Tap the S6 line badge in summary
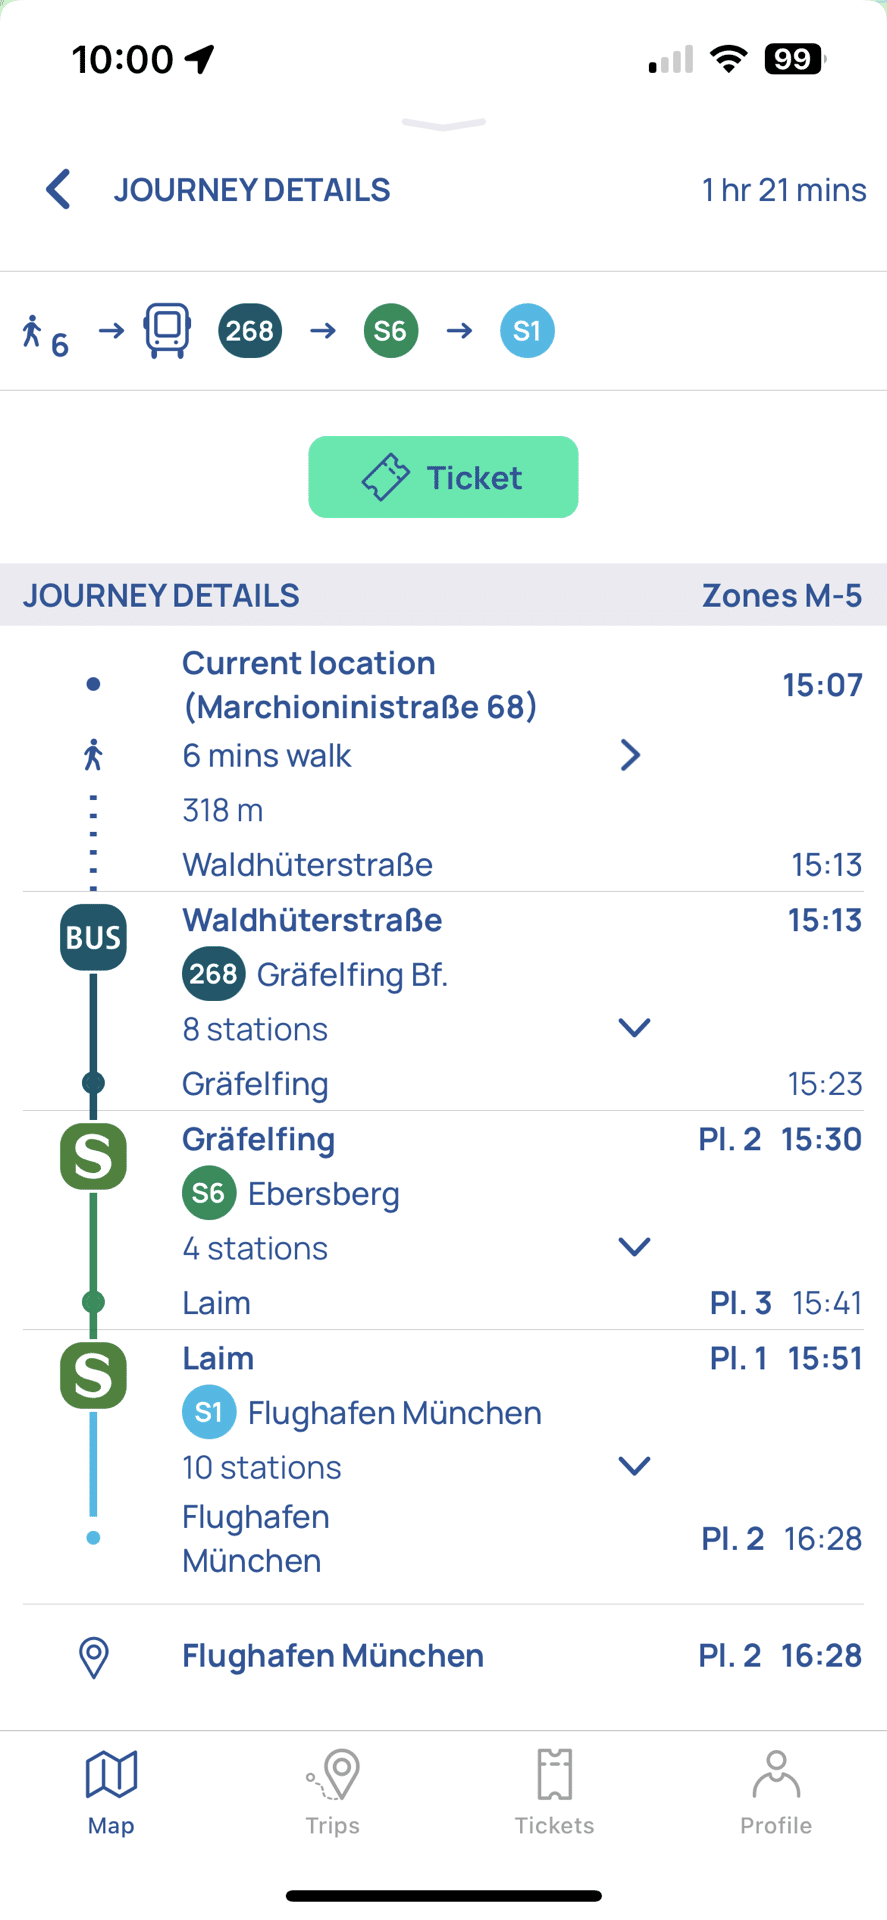The width and height of the screenshot is (887, 1920). pos(390,330)
